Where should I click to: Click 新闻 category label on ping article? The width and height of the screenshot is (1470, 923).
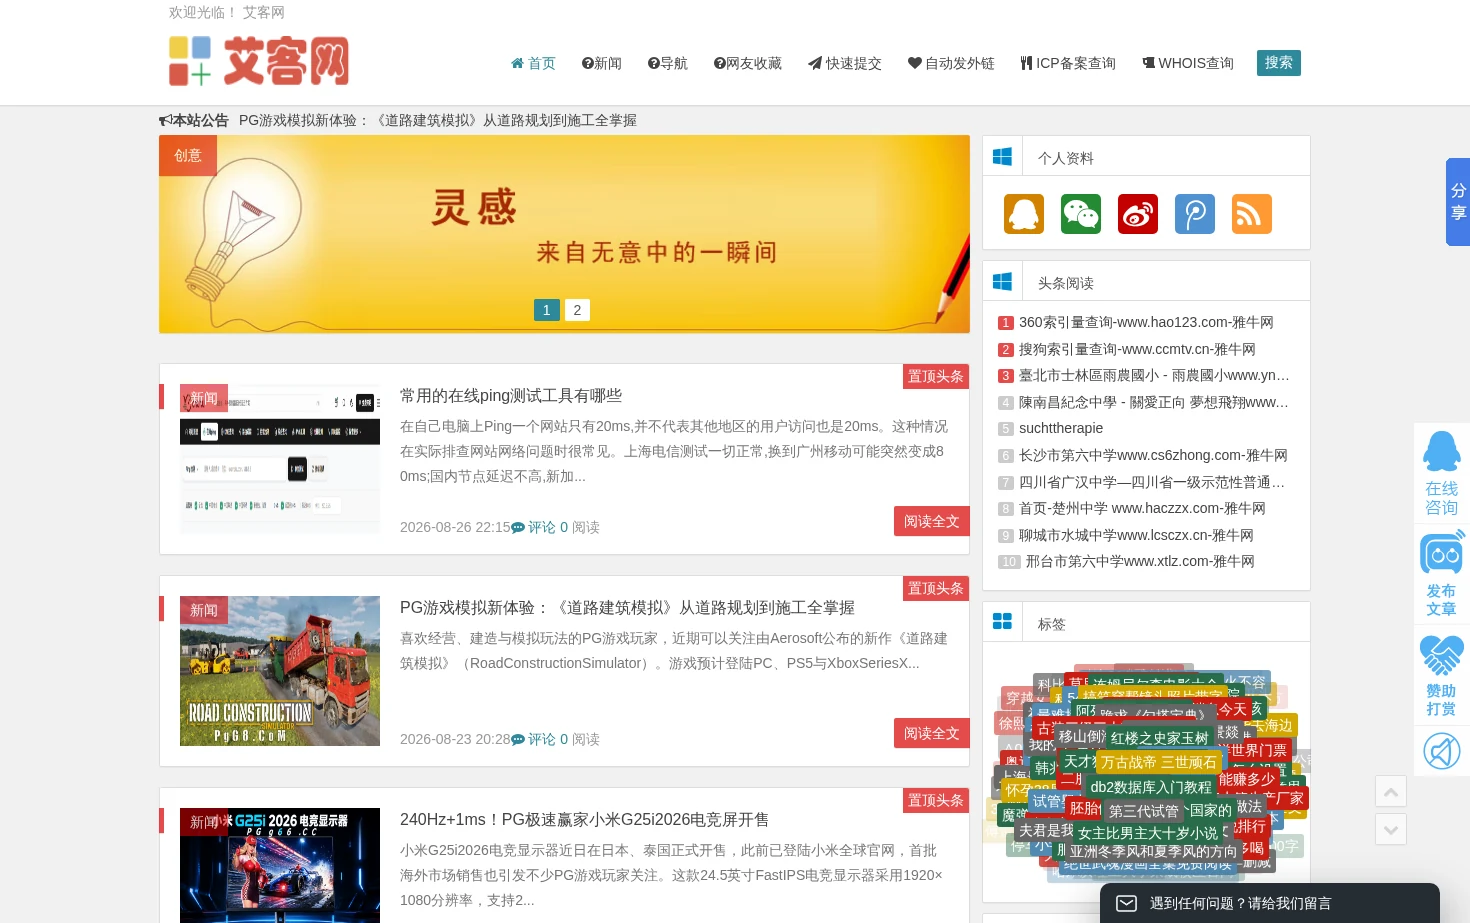204,398
